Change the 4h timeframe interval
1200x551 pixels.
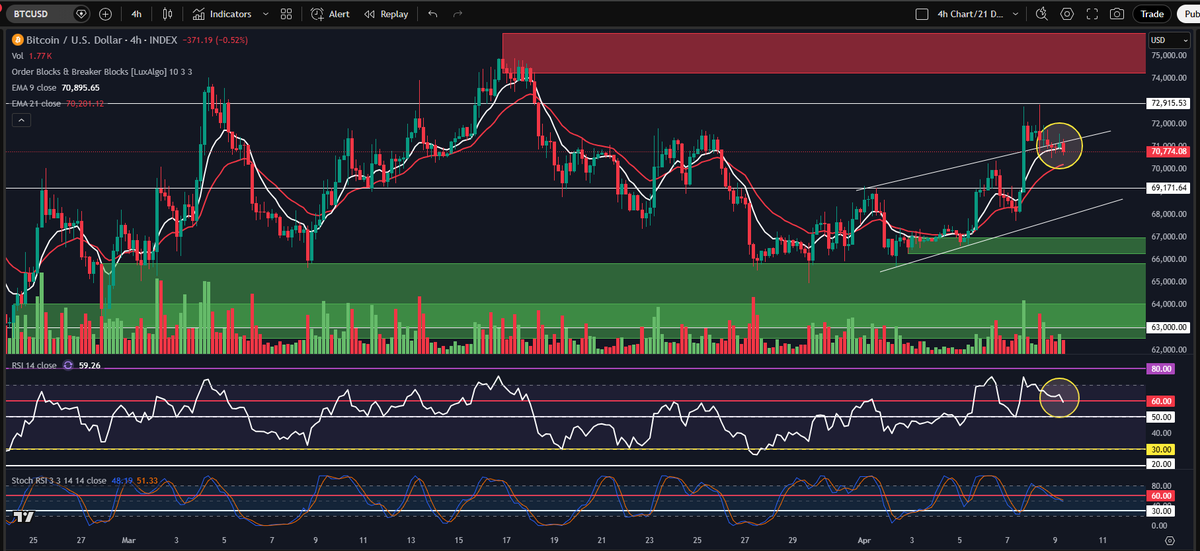pyautogui.click(x=136, y=14)
